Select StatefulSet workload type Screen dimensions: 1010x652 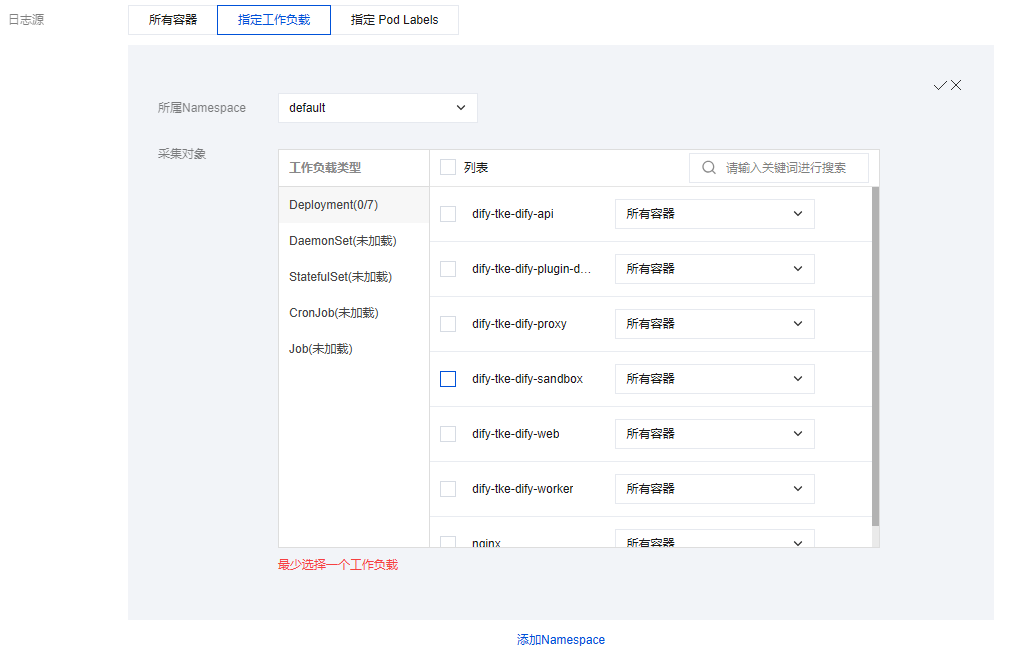click(x=340, y=277)
